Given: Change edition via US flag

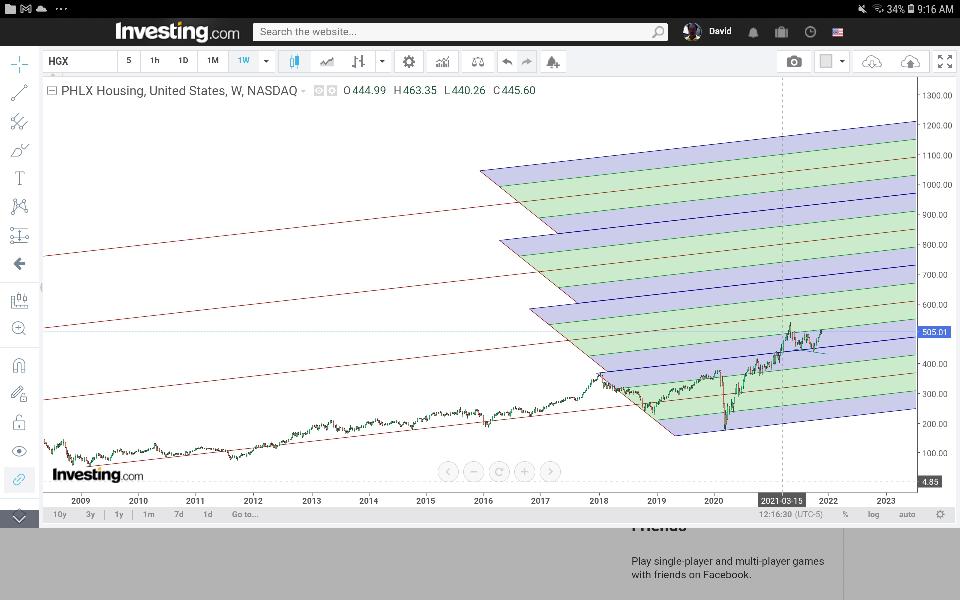Looking at the screenshot, I should click(838, 32).
